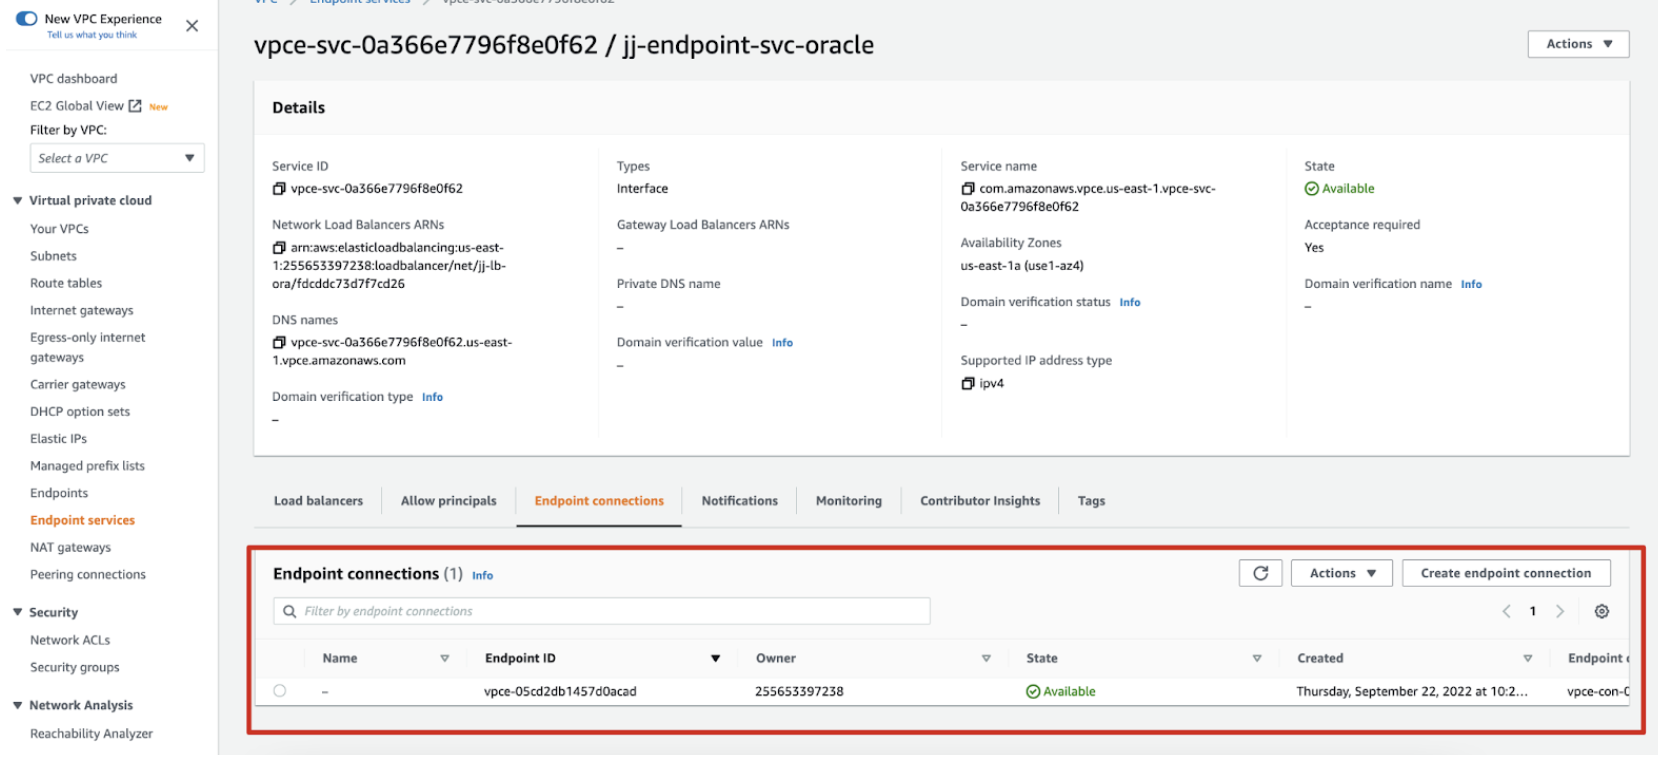Viewport: 1658px width, 766px height.
Task: Focus the Filter by endpoint connections field
Action: click(x=602, y=611)
